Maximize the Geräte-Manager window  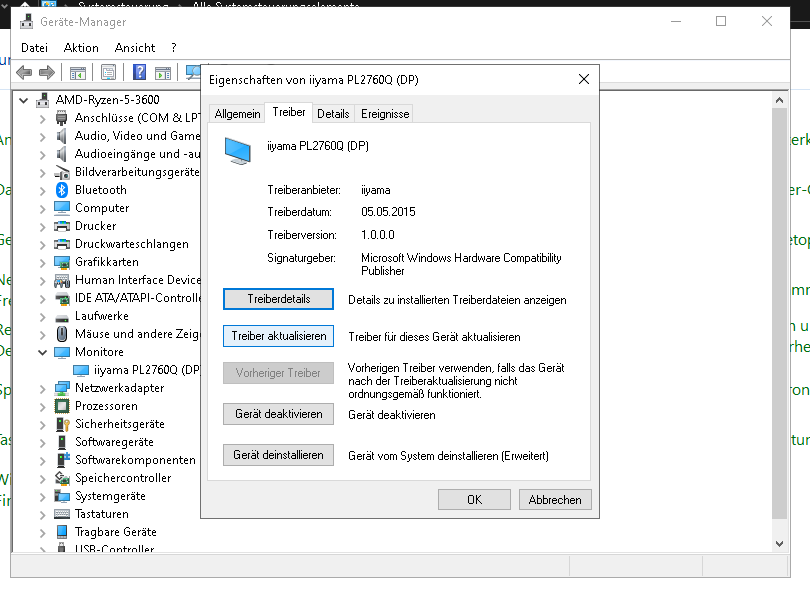[x=721, y=21]
